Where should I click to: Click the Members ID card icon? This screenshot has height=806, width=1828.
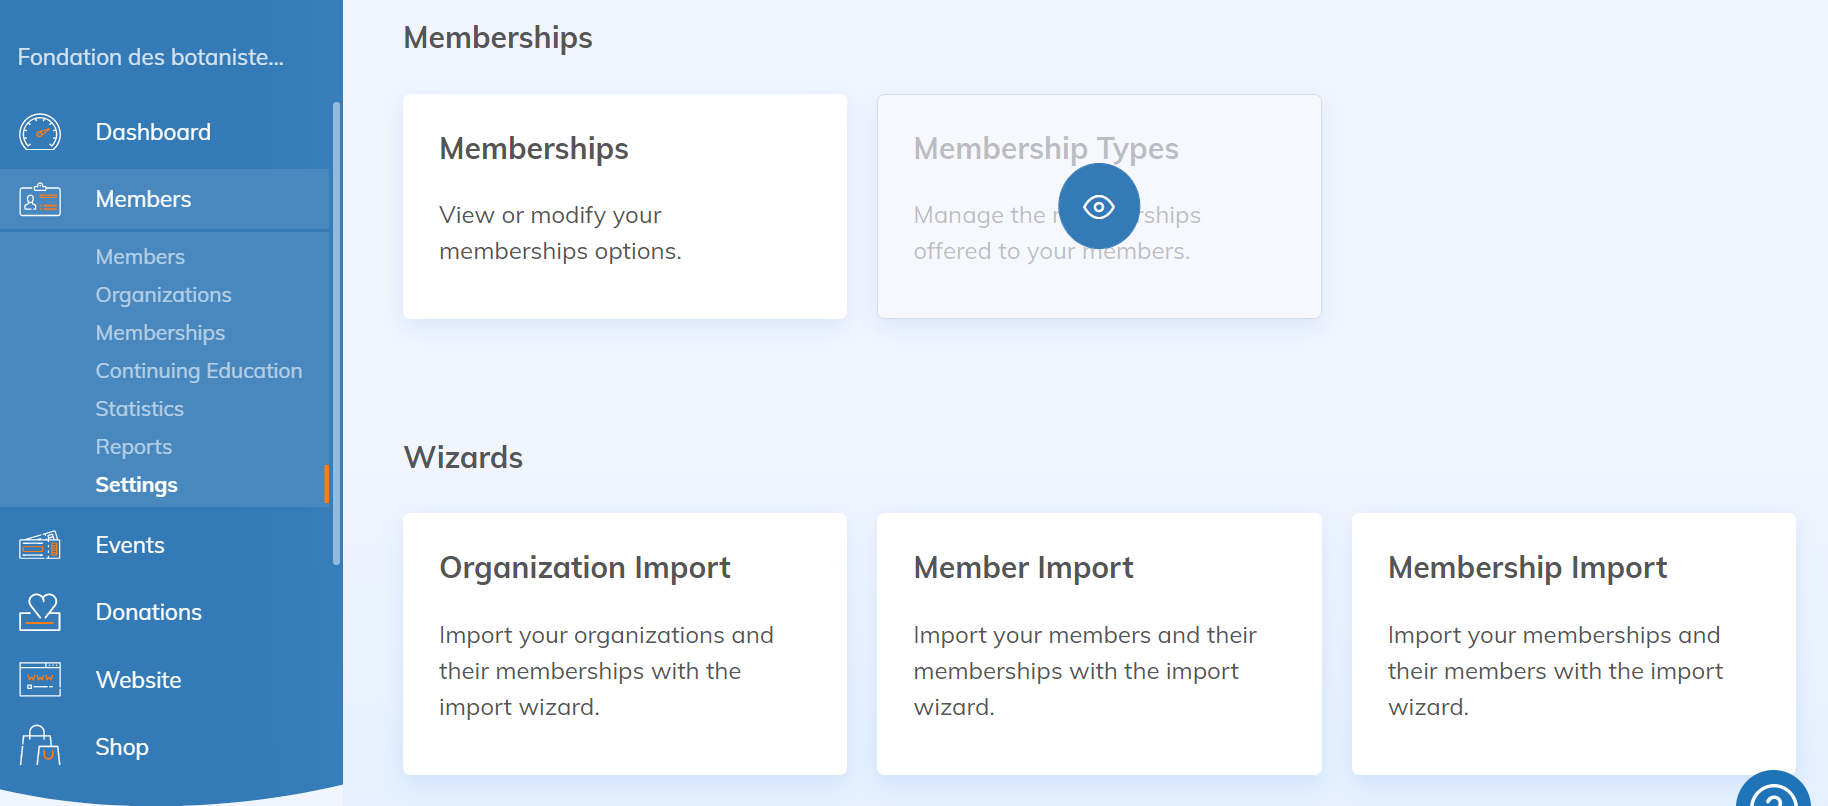pos(40,200)
